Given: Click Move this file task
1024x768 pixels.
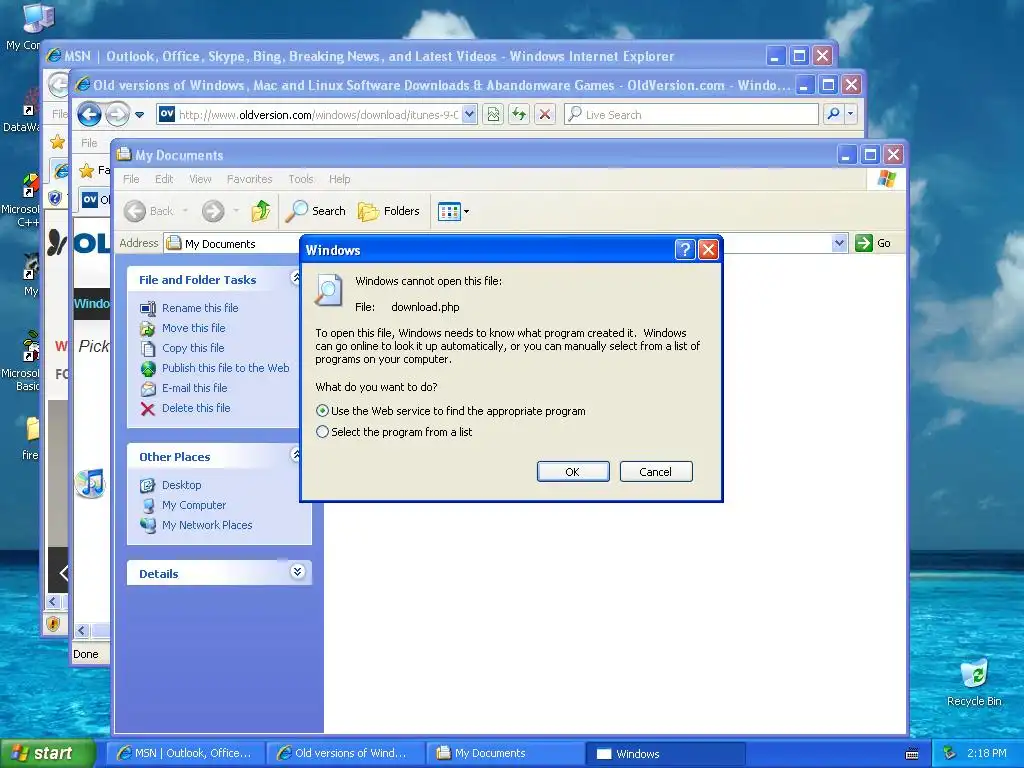Looking at the screenshot, I should (x=193, y=328).
